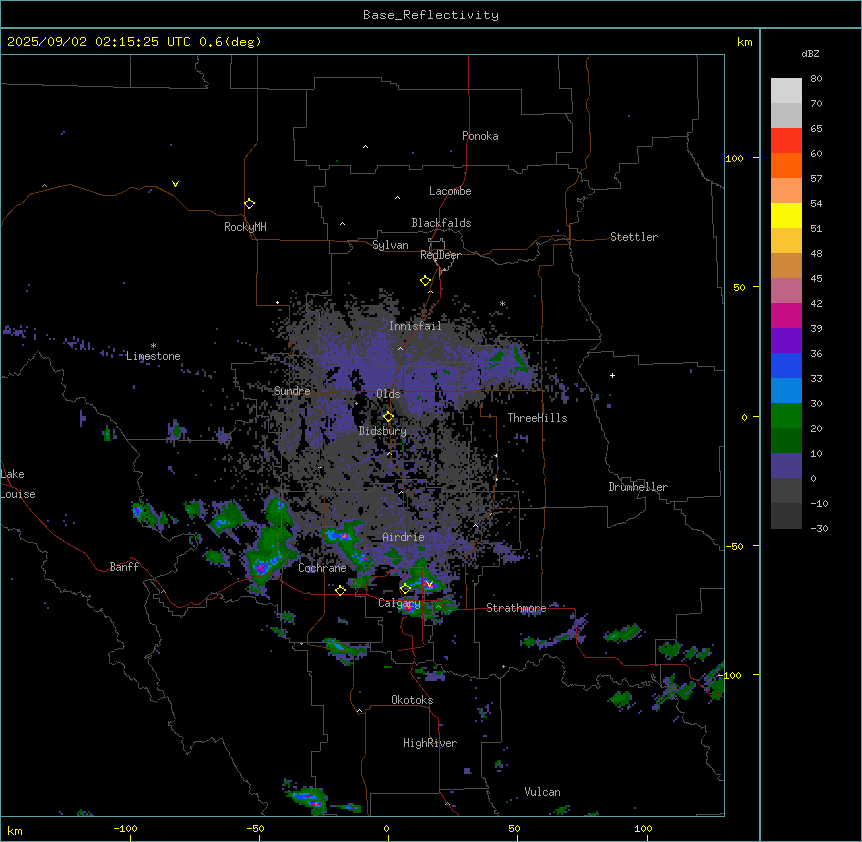Select the purple 36-39 dBZ legend swatch
Screen dimensions: 862x842
tap(786, 341)
